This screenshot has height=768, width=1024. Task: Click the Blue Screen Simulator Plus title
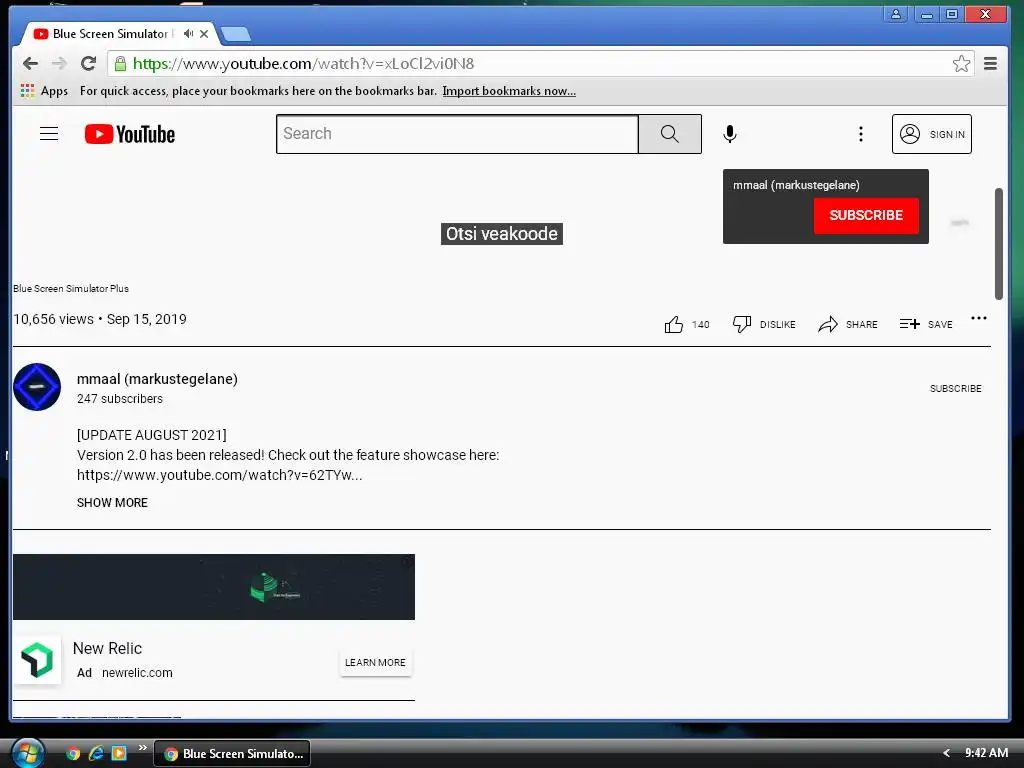pos(71,289)
